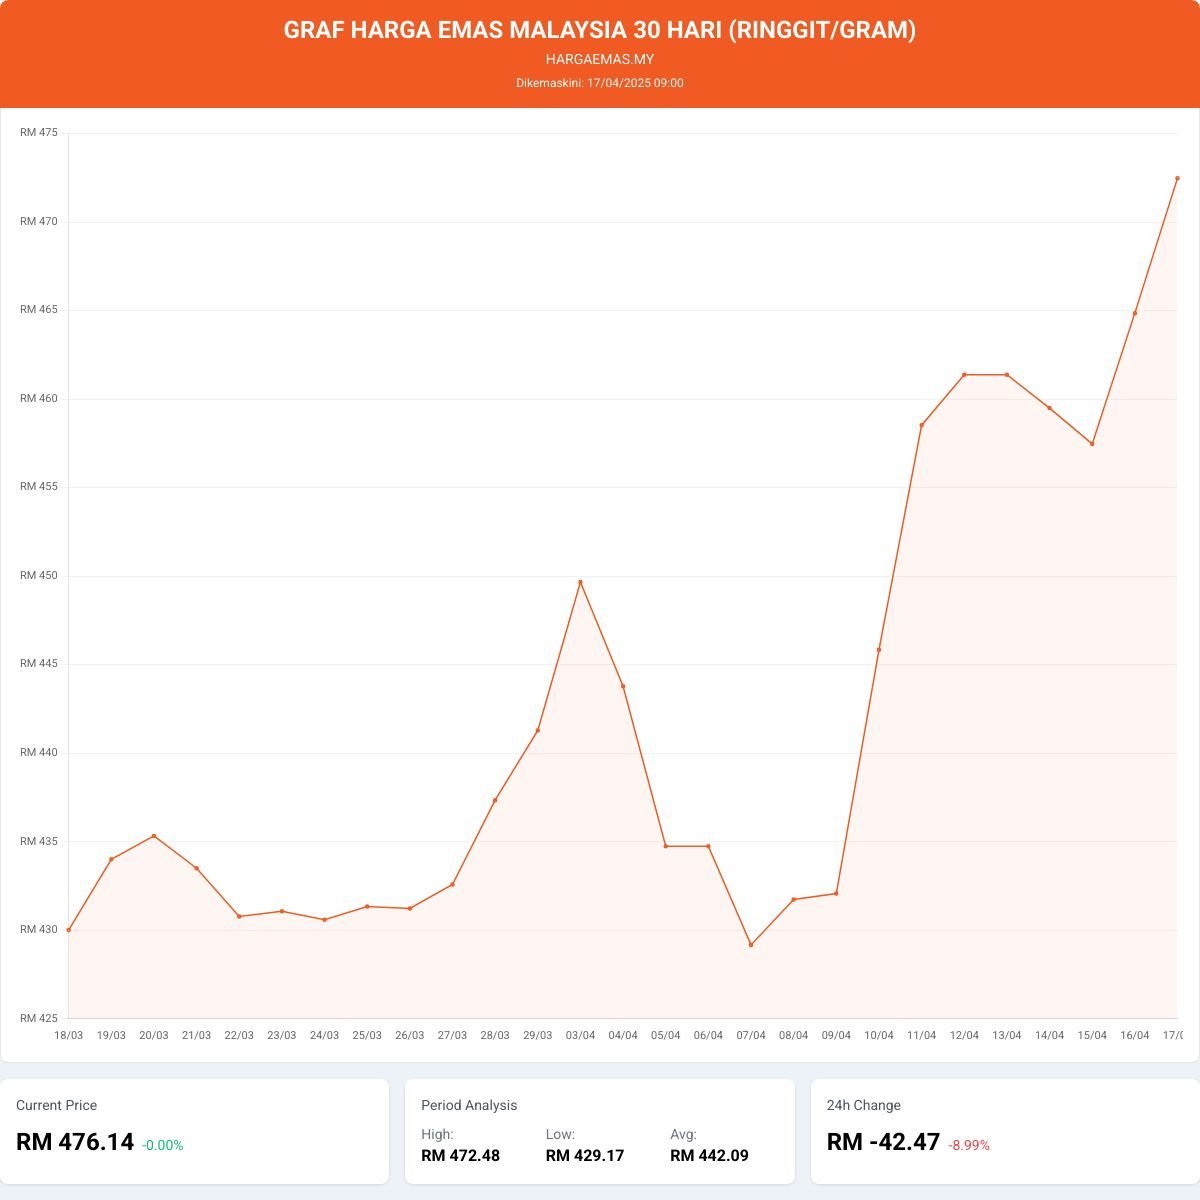Select the 15/04 dip data point
The height and width of the screenshot is (1200, 1200).
tap(1092, 444)
